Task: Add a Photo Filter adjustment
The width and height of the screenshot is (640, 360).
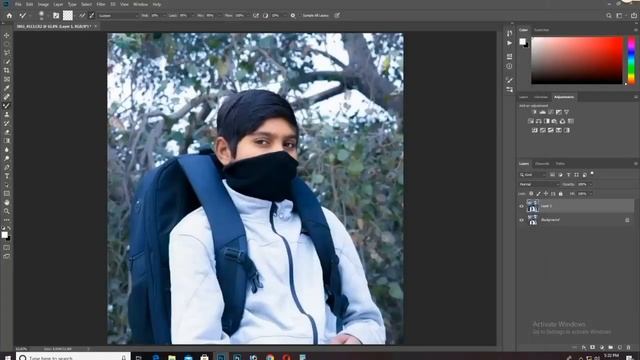Action: pyautogui.click(x=554, y=121)
